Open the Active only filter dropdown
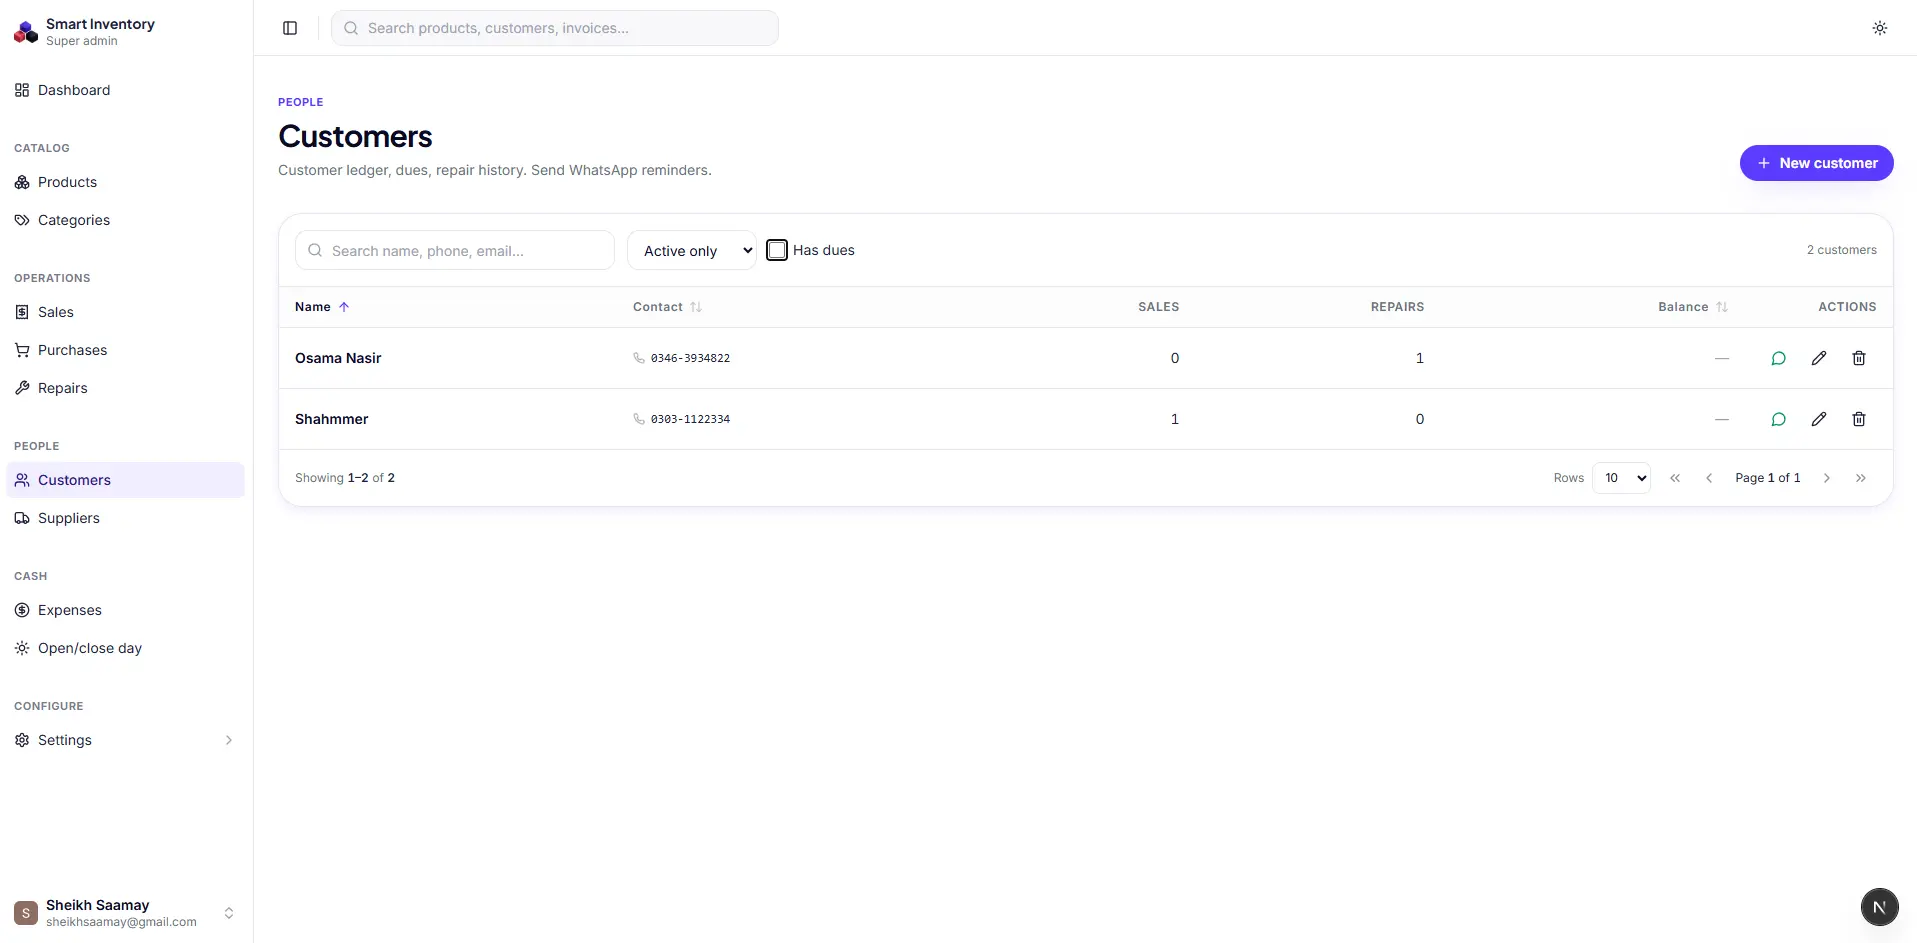 [x=692, y=250]
